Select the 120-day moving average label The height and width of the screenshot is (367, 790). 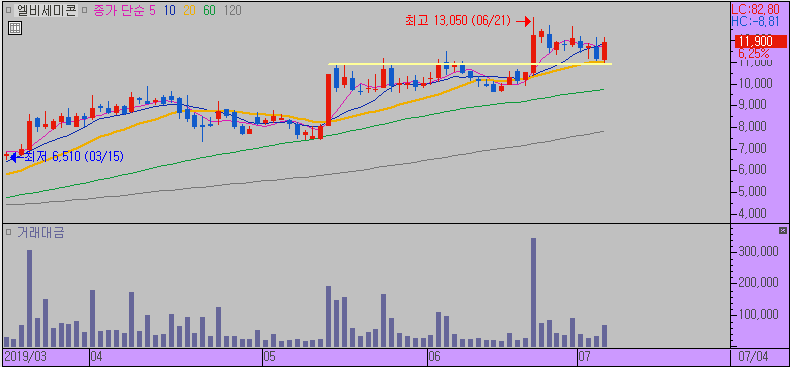coord(232,10)
